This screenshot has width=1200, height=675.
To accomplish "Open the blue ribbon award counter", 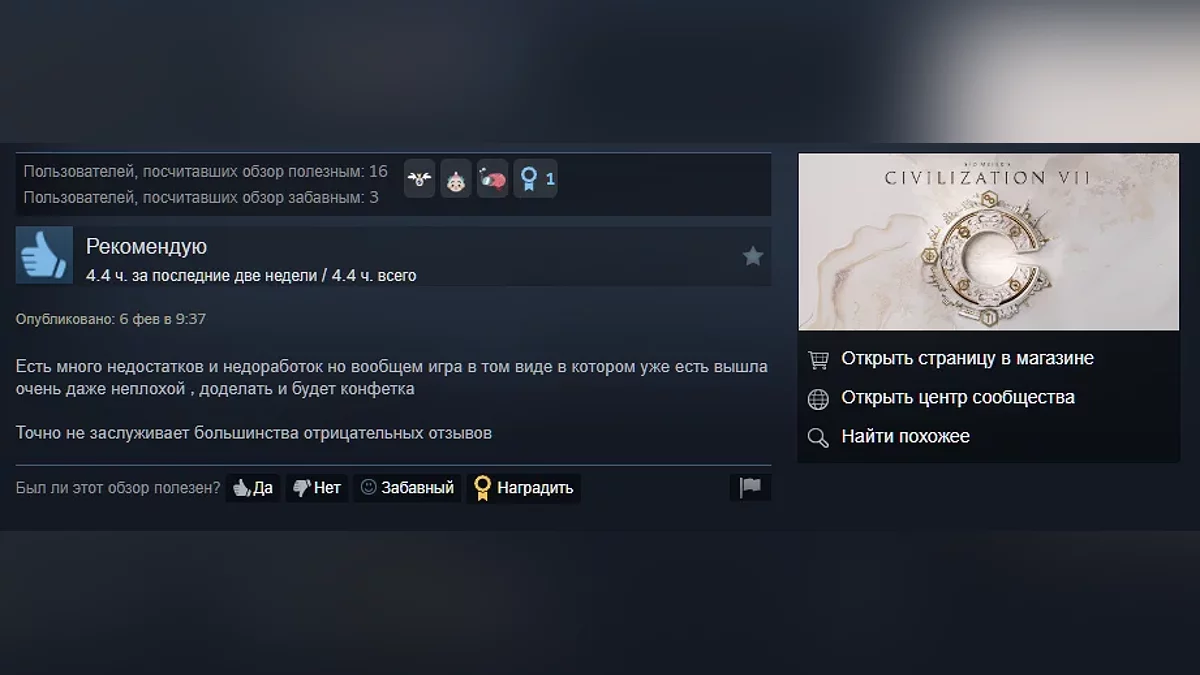I will pos(535,180).
